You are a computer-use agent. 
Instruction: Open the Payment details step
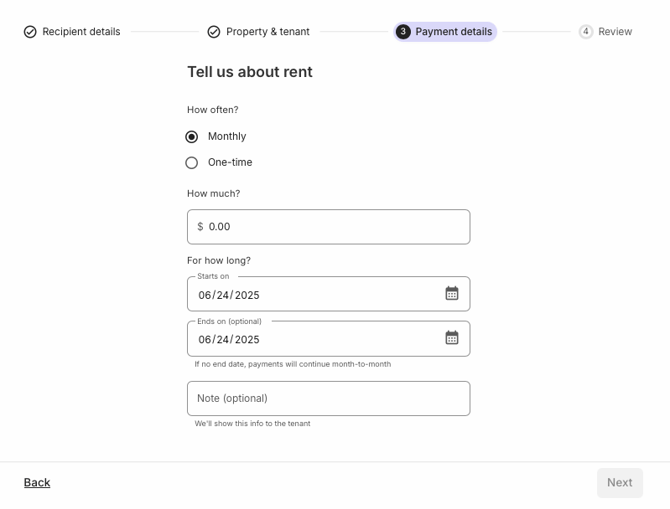pos(445,32)
